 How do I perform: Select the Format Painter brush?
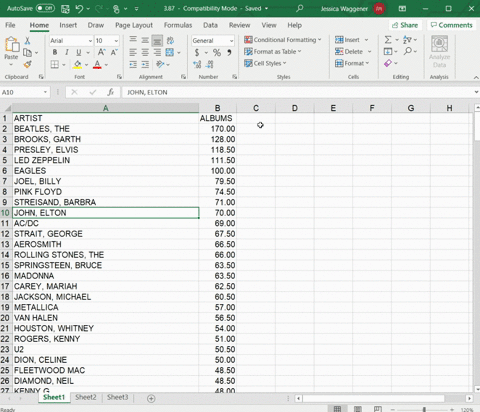click(x=27, y=64)
